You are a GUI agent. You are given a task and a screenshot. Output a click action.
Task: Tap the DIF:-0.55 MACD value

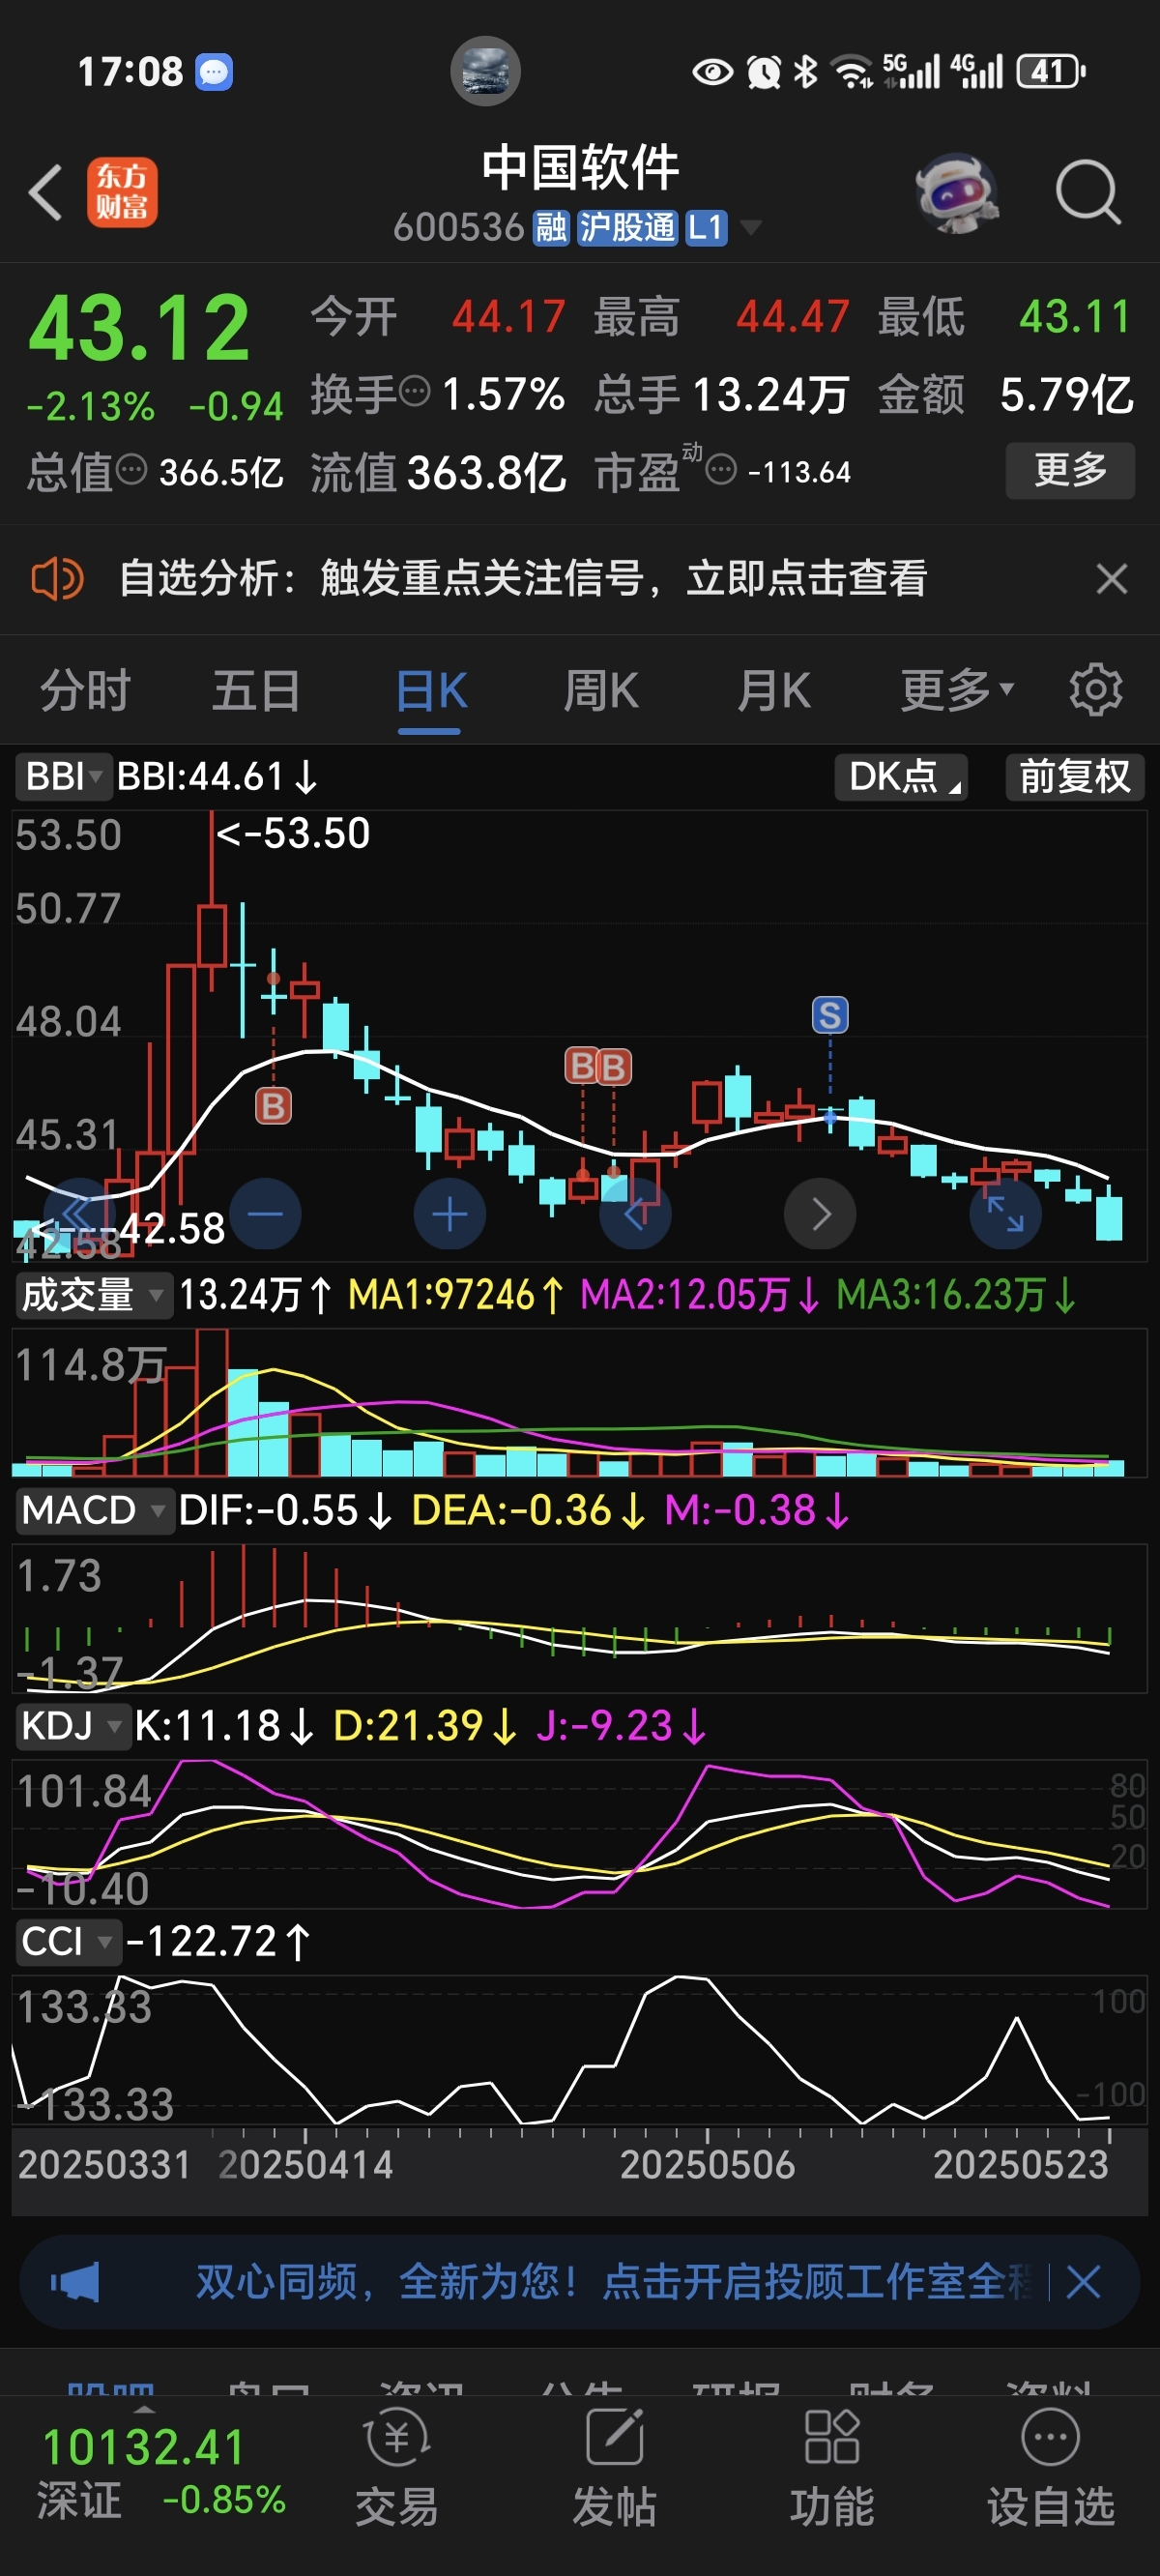tap(284, 1510)
